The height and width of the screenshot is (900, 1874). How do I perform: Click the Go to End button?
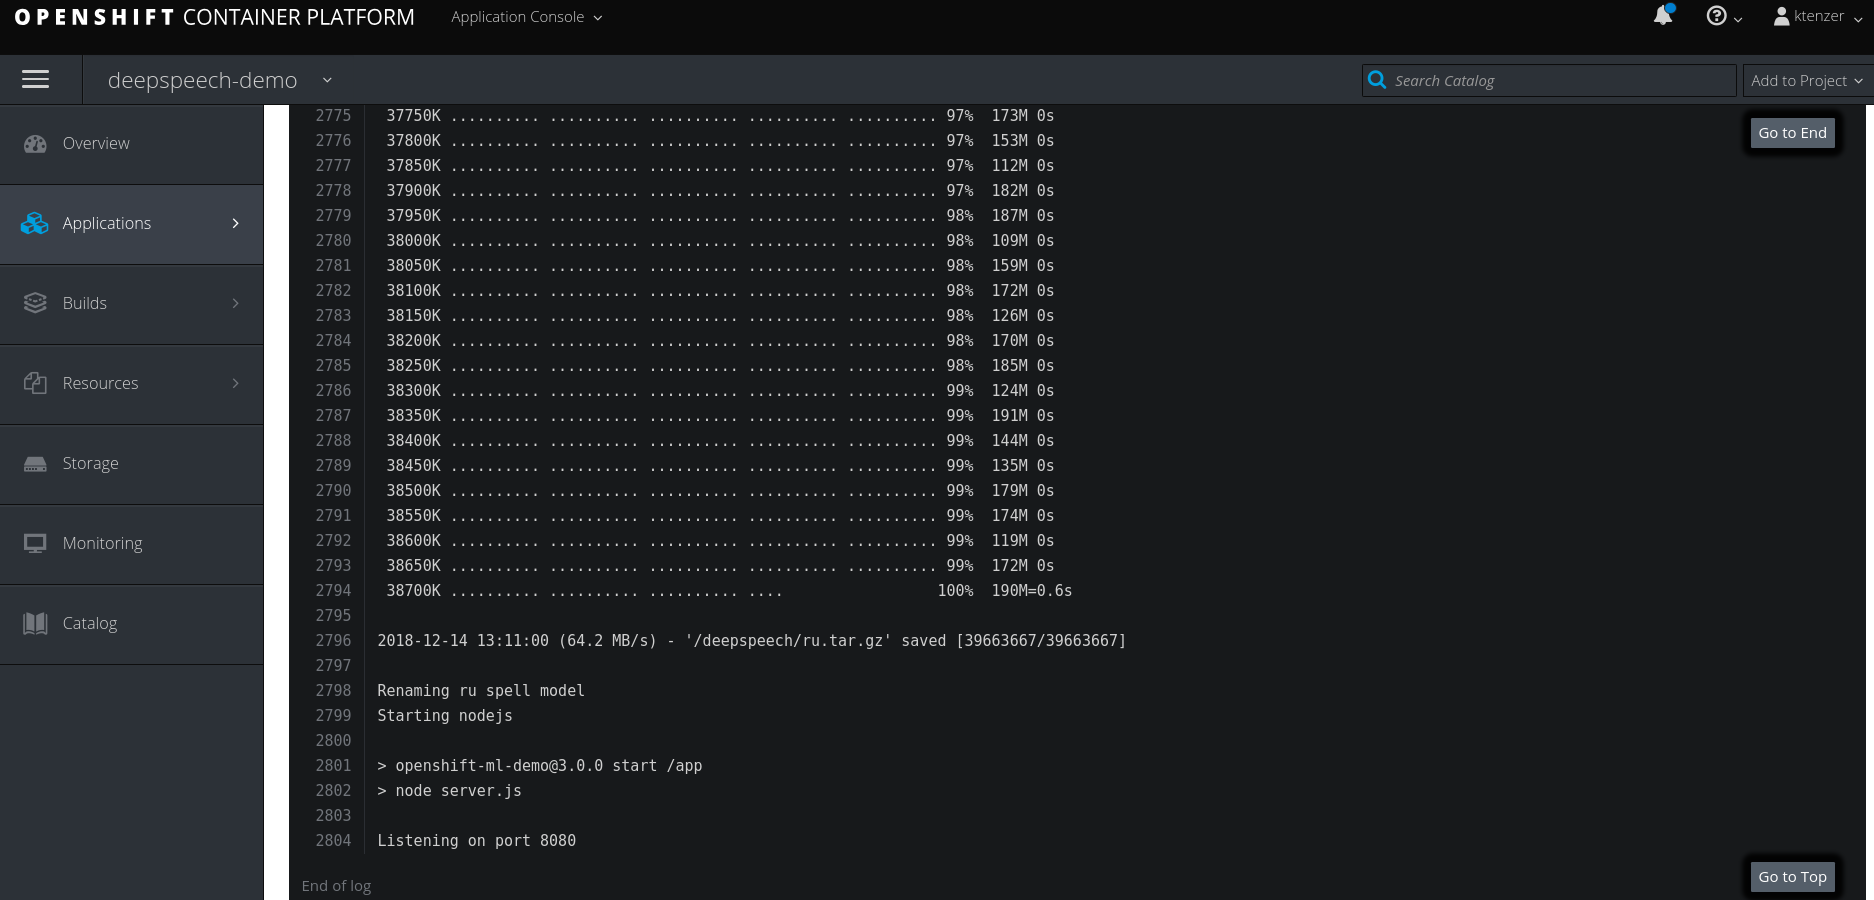pyautogui.click(x=1792, y=133)
